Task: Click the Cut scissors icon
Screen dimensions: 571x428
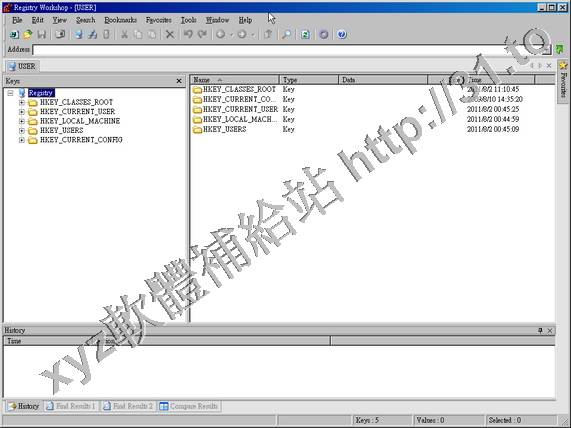Action: pyautogui.click(x=125, y=35)
